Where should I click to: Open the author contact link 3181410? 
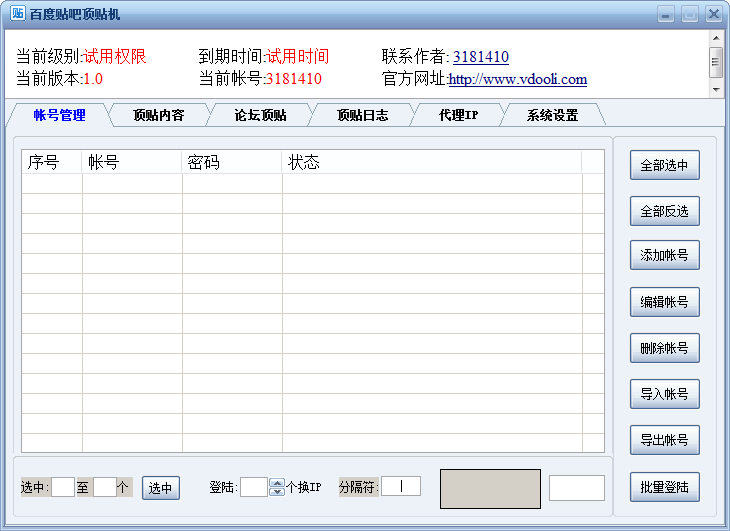pos(480,57)
